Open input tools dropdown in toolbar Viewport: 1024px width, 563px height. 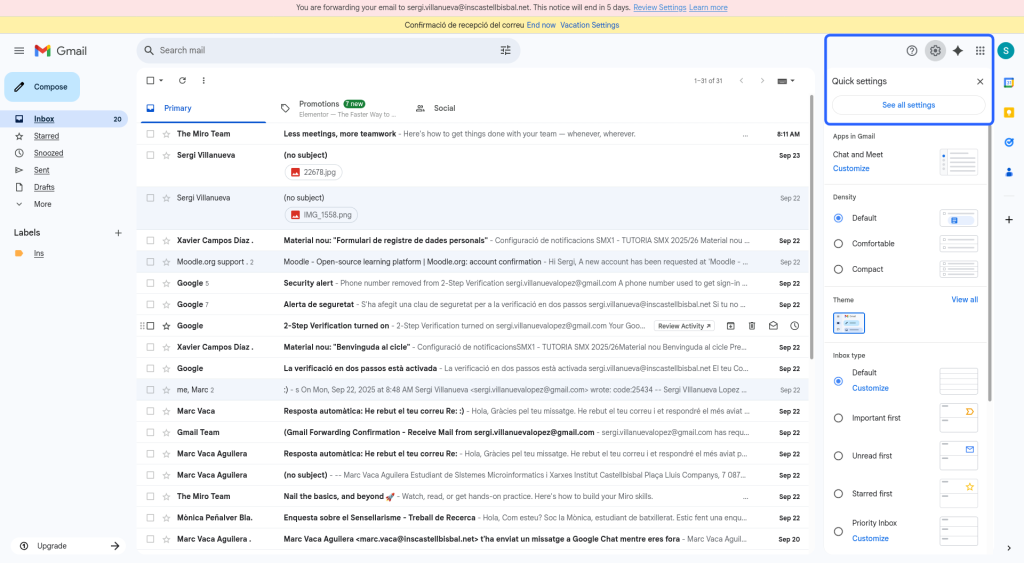click(x=787, y=81)
